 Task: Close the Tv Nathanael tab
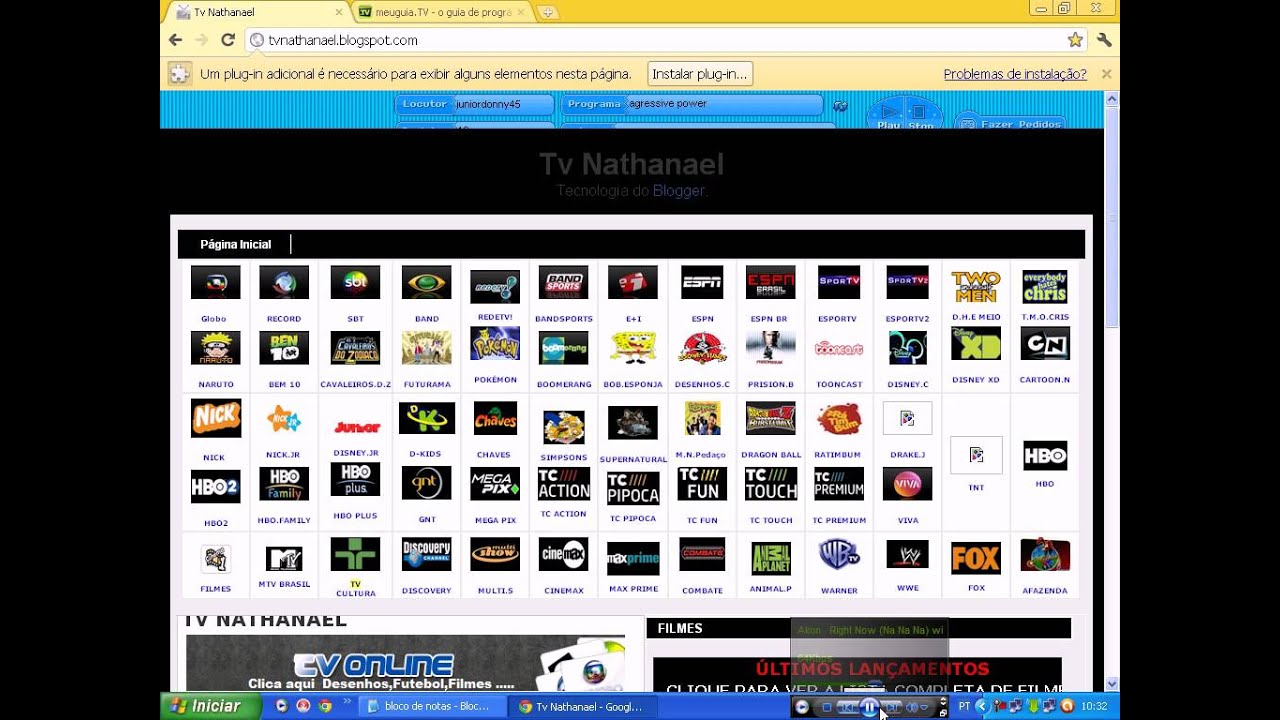point(338,13)
